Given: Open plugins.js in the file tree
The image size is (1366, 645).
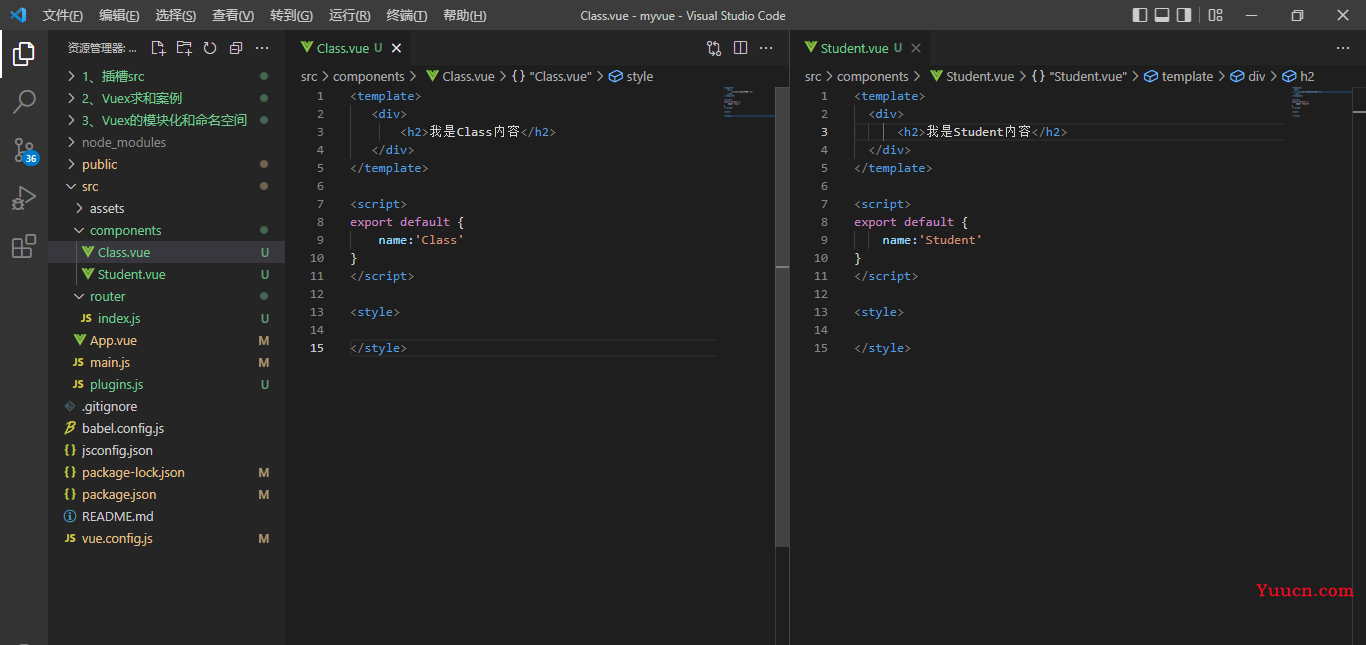Looking at the screenshot, I should 166,384.
